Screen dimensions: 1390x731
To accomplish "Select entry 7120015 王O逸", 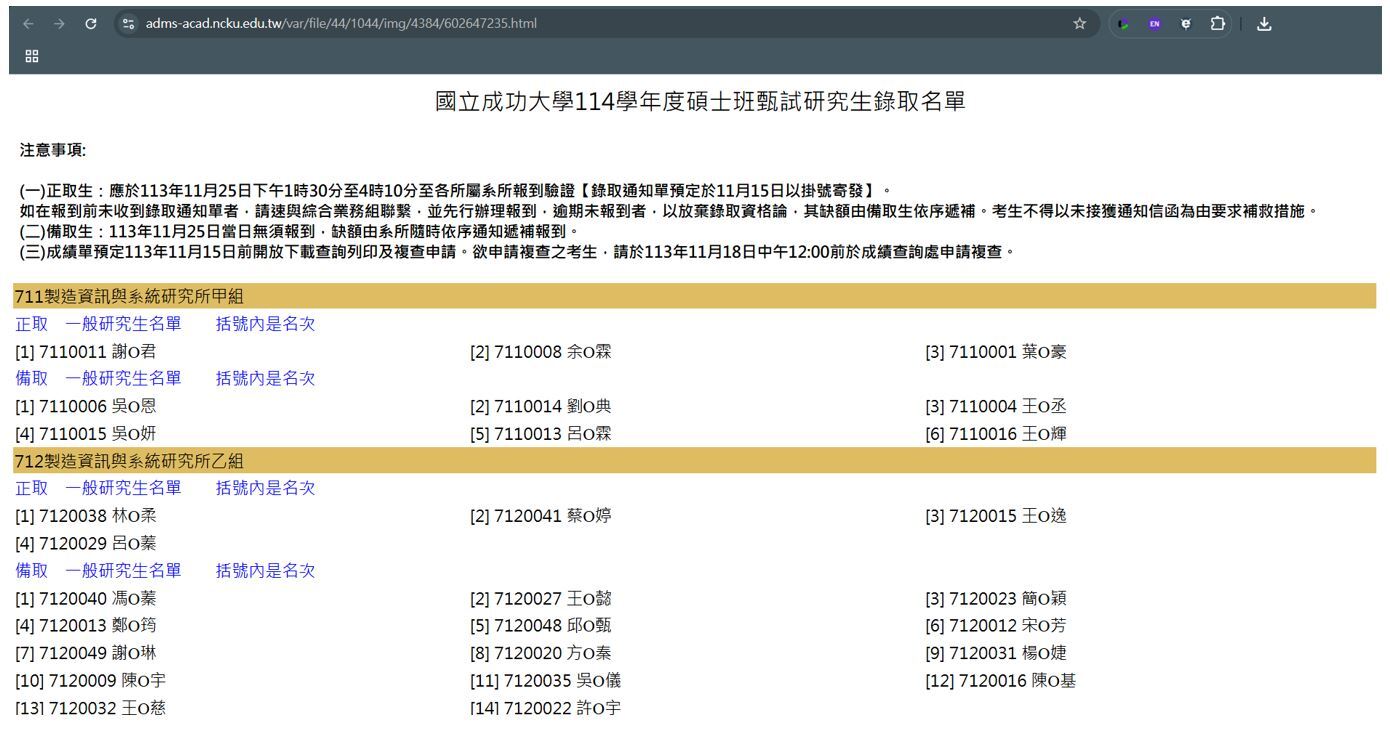I will click(x=996, y=516).
